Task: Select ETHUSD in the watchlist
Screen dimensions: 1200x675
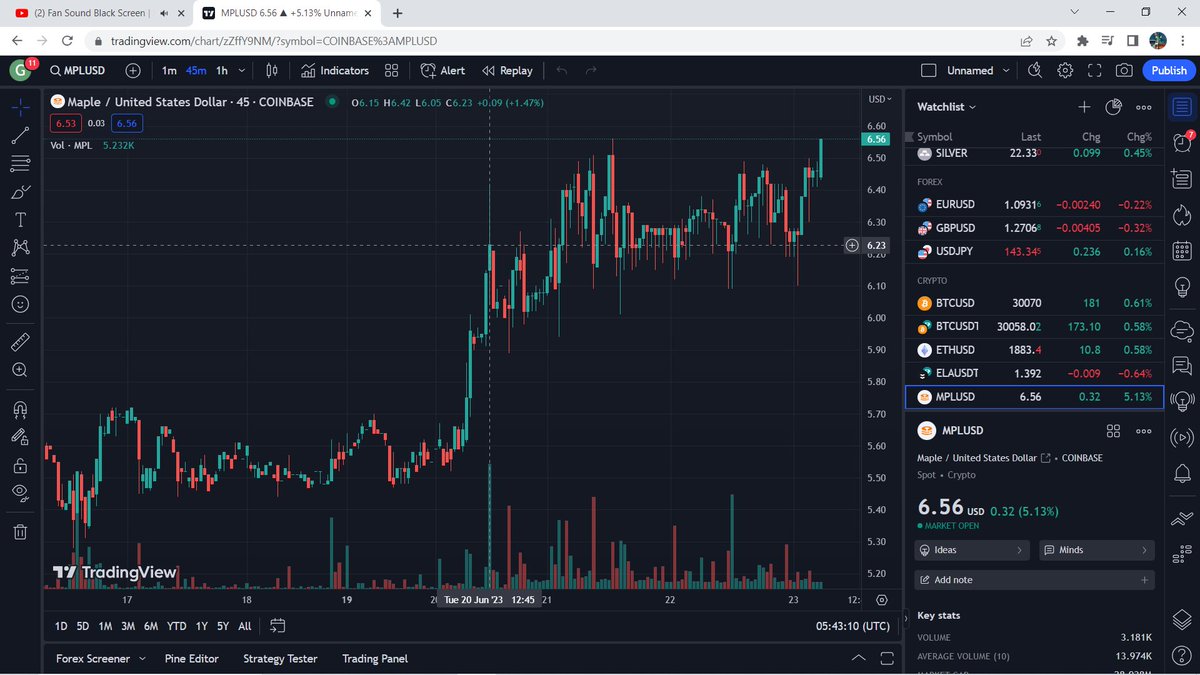Action: tap(1035, 350)
